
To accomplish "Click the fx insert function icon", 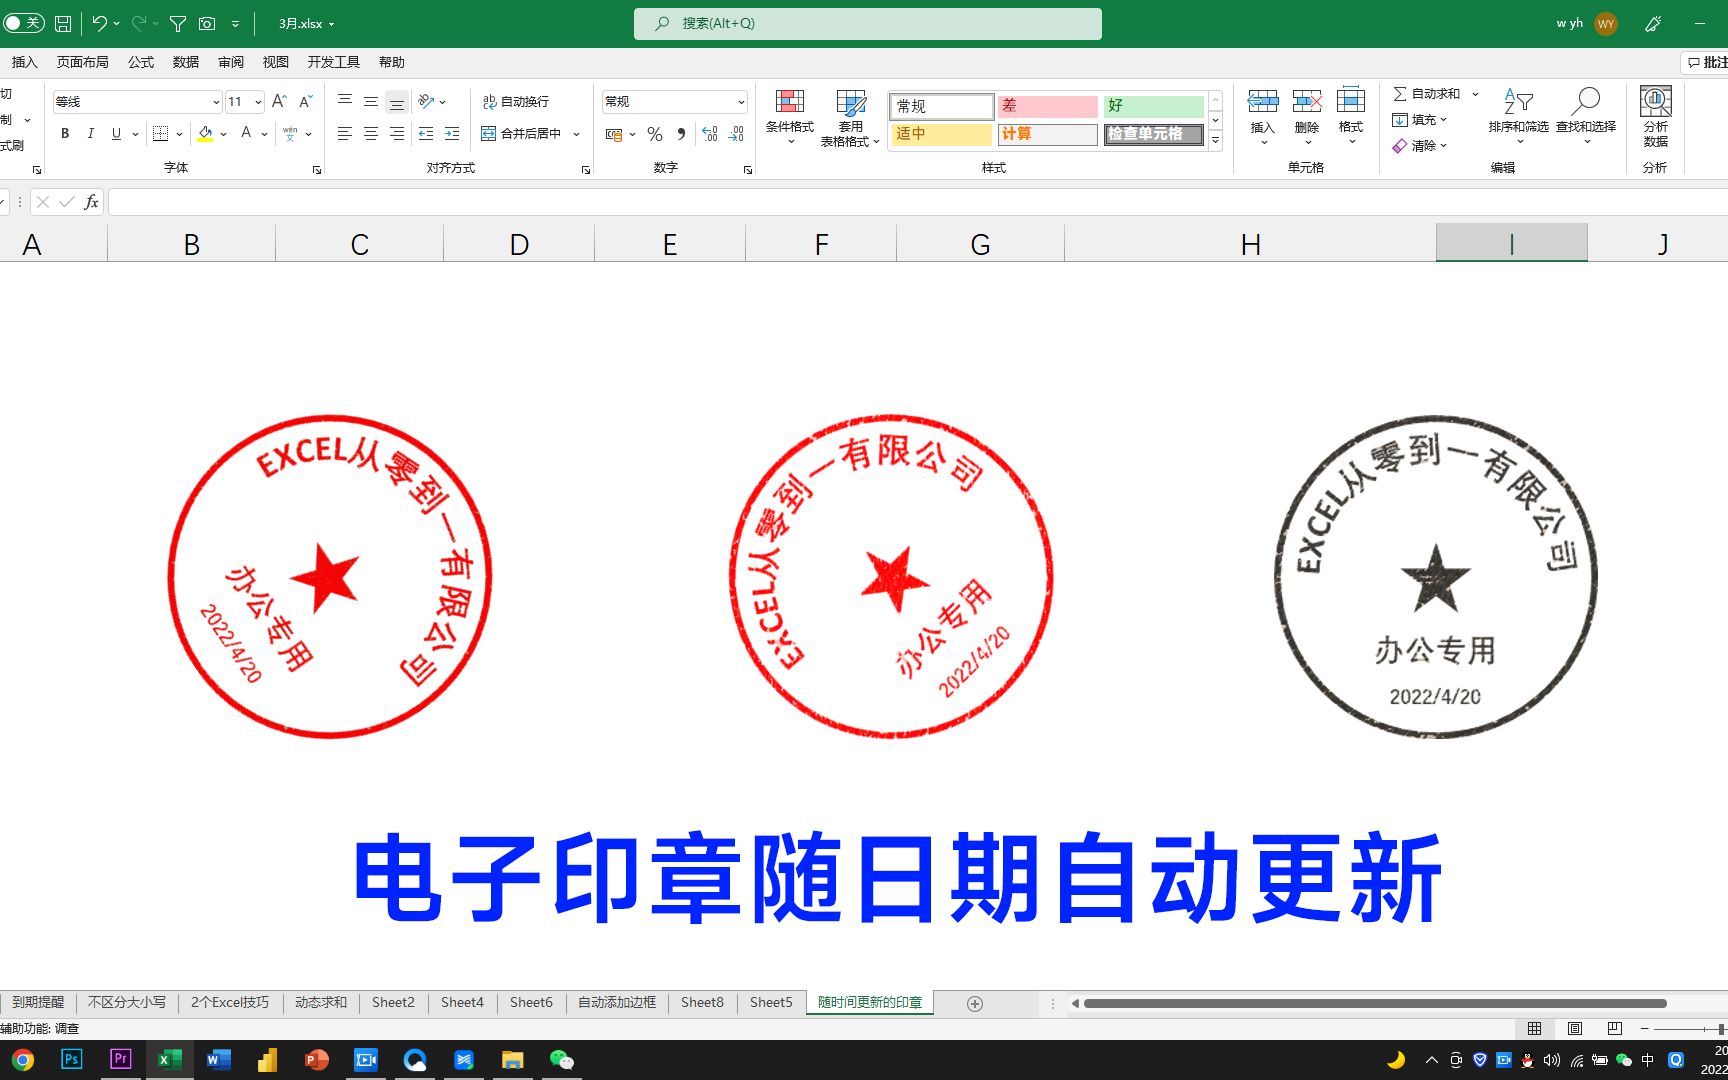I will [91, 202].
